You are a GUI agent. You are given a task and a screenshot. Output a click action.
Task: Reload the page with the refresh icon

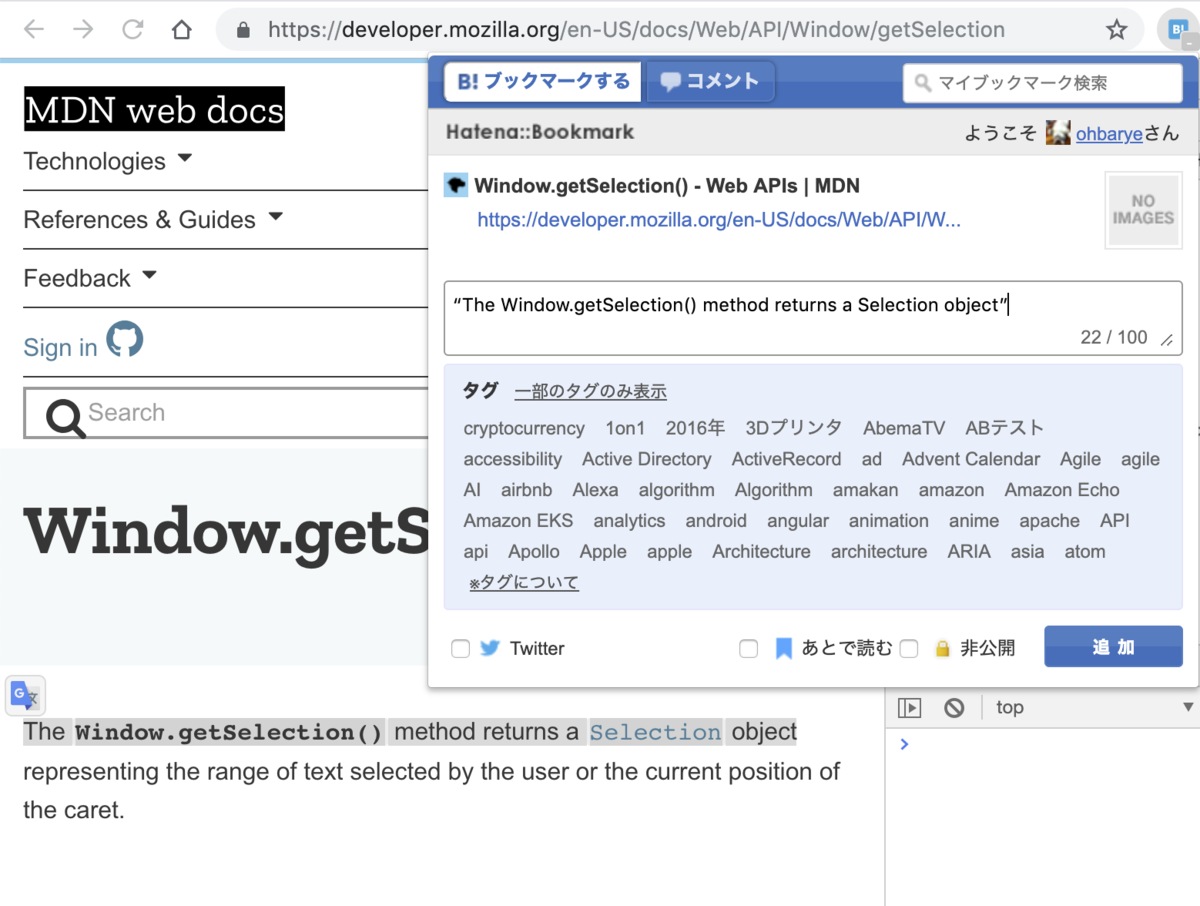133,30
